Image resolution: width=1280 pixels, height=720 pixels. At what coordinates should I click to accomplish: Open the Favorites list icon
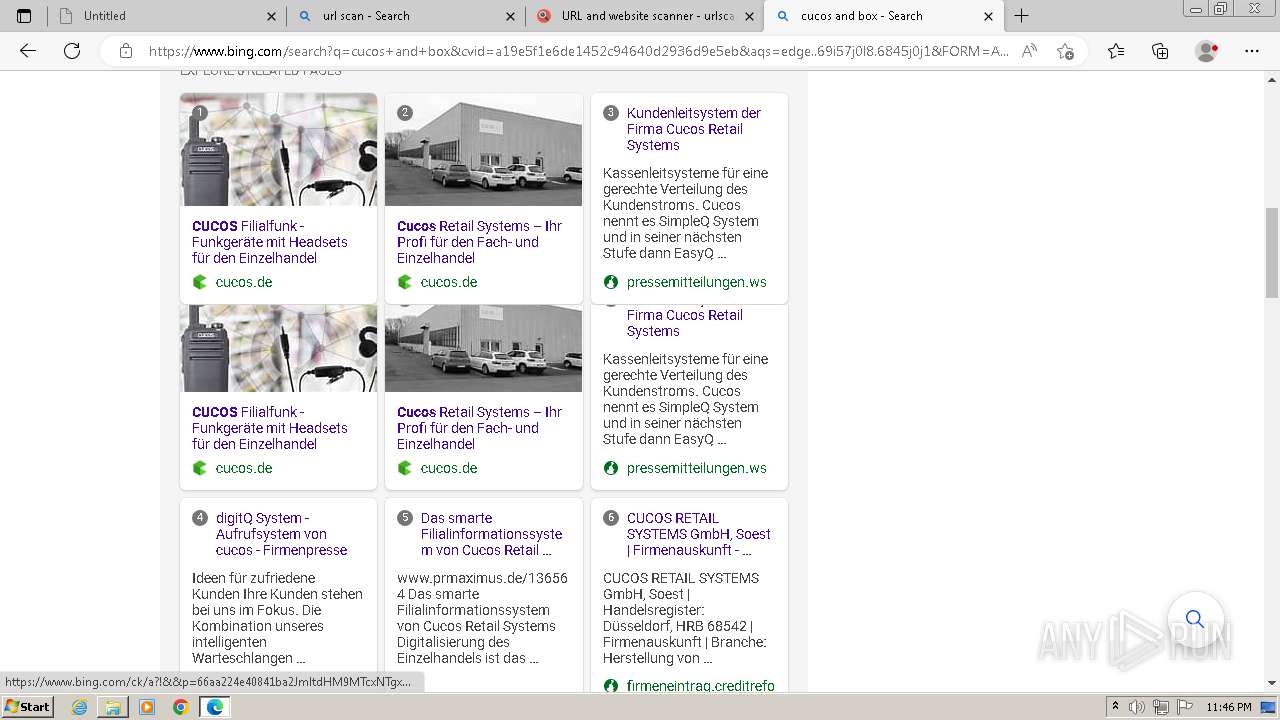tap(1116, 51)
